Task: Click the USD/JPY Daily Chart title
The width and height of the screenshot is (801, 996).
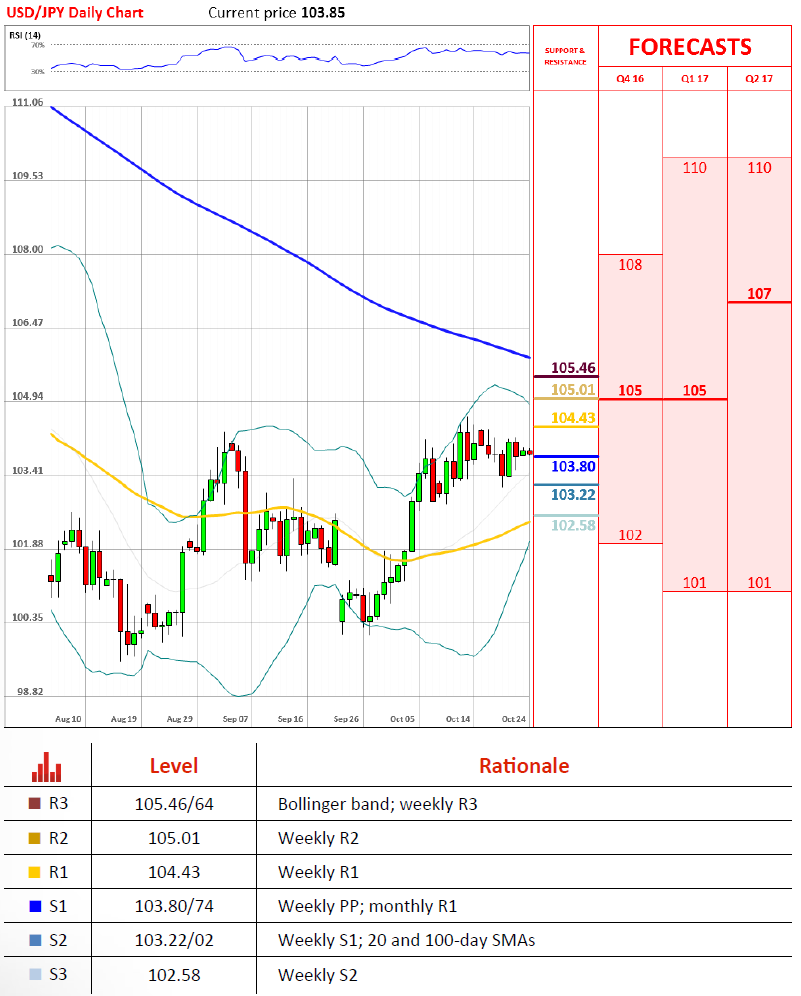Action: (x=75, y=13)
